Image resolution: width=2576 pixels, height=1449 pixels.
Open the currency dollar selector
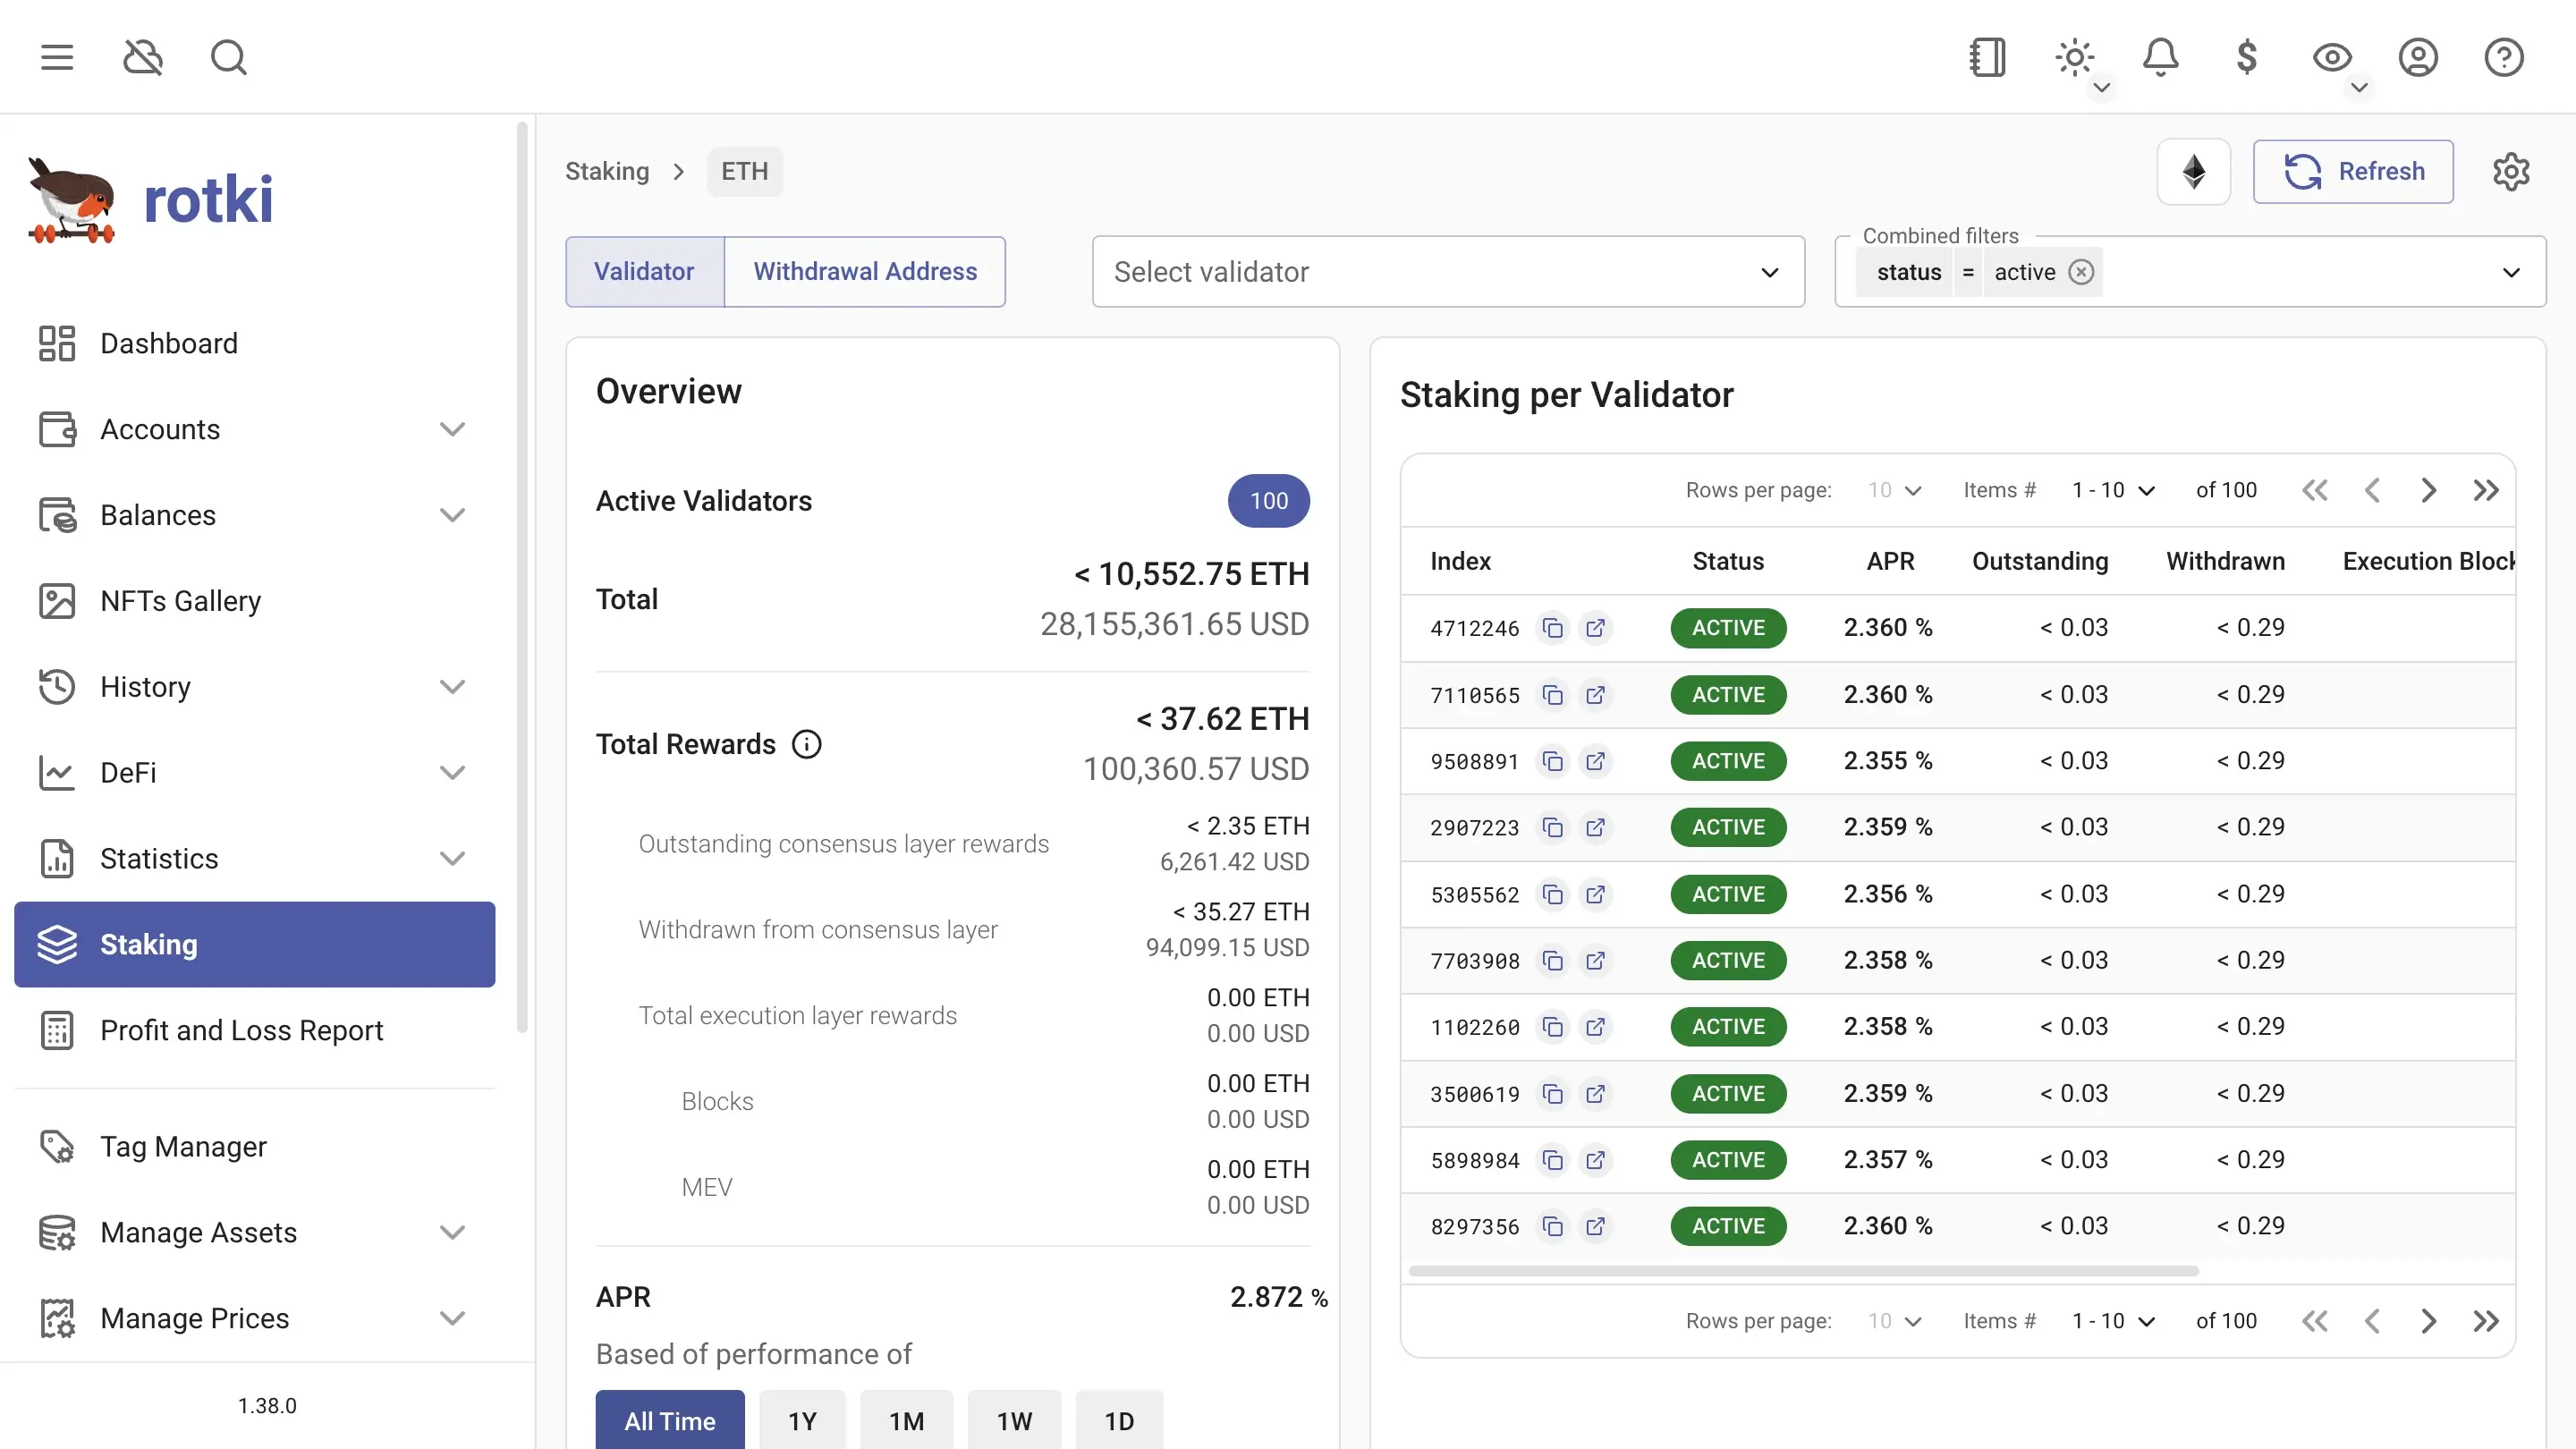(2246, 57)
